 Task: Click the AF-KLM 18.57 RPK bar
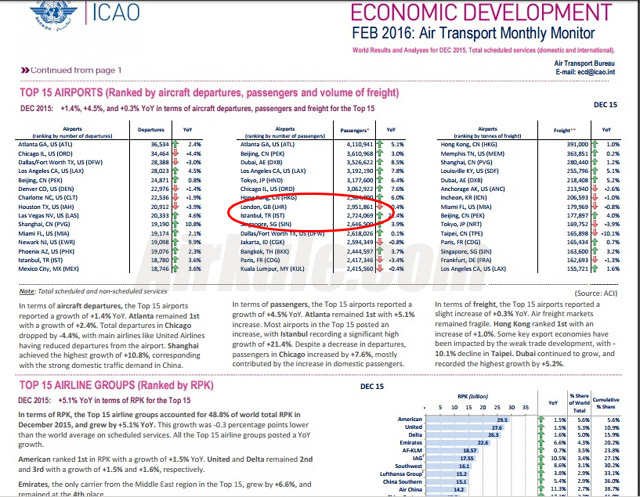[451, 450]
